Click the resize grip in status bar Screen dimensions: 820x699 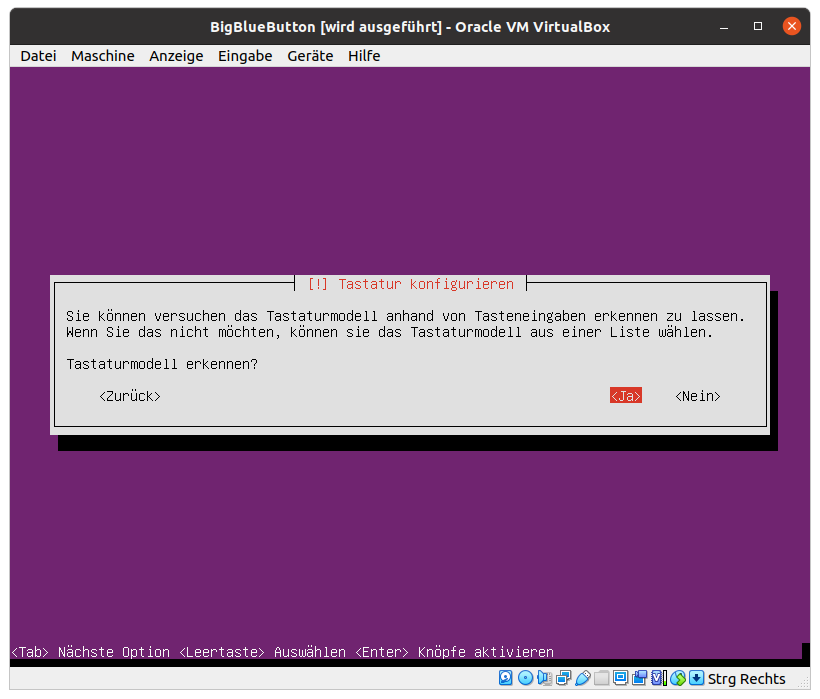point(802,681)
